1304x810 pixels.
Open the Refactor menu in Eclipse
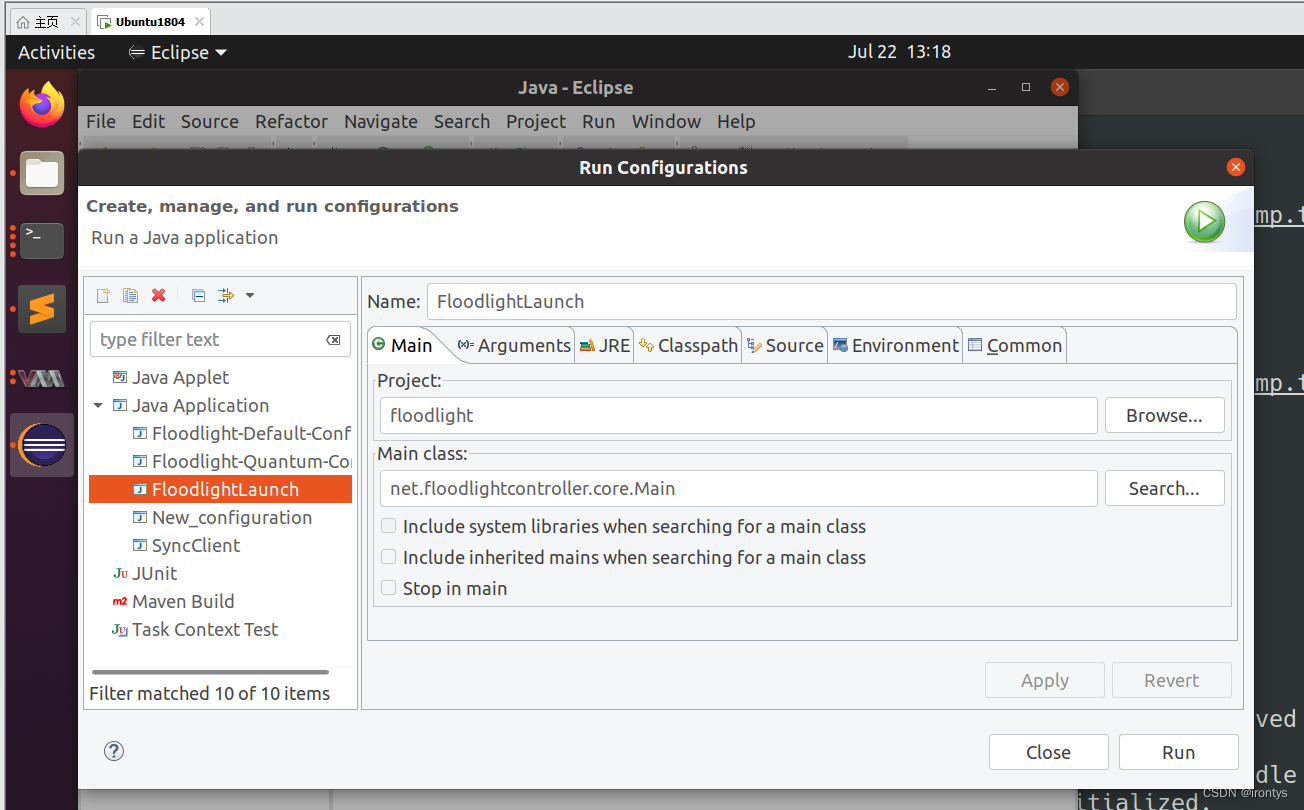click(x=291, y=121)
